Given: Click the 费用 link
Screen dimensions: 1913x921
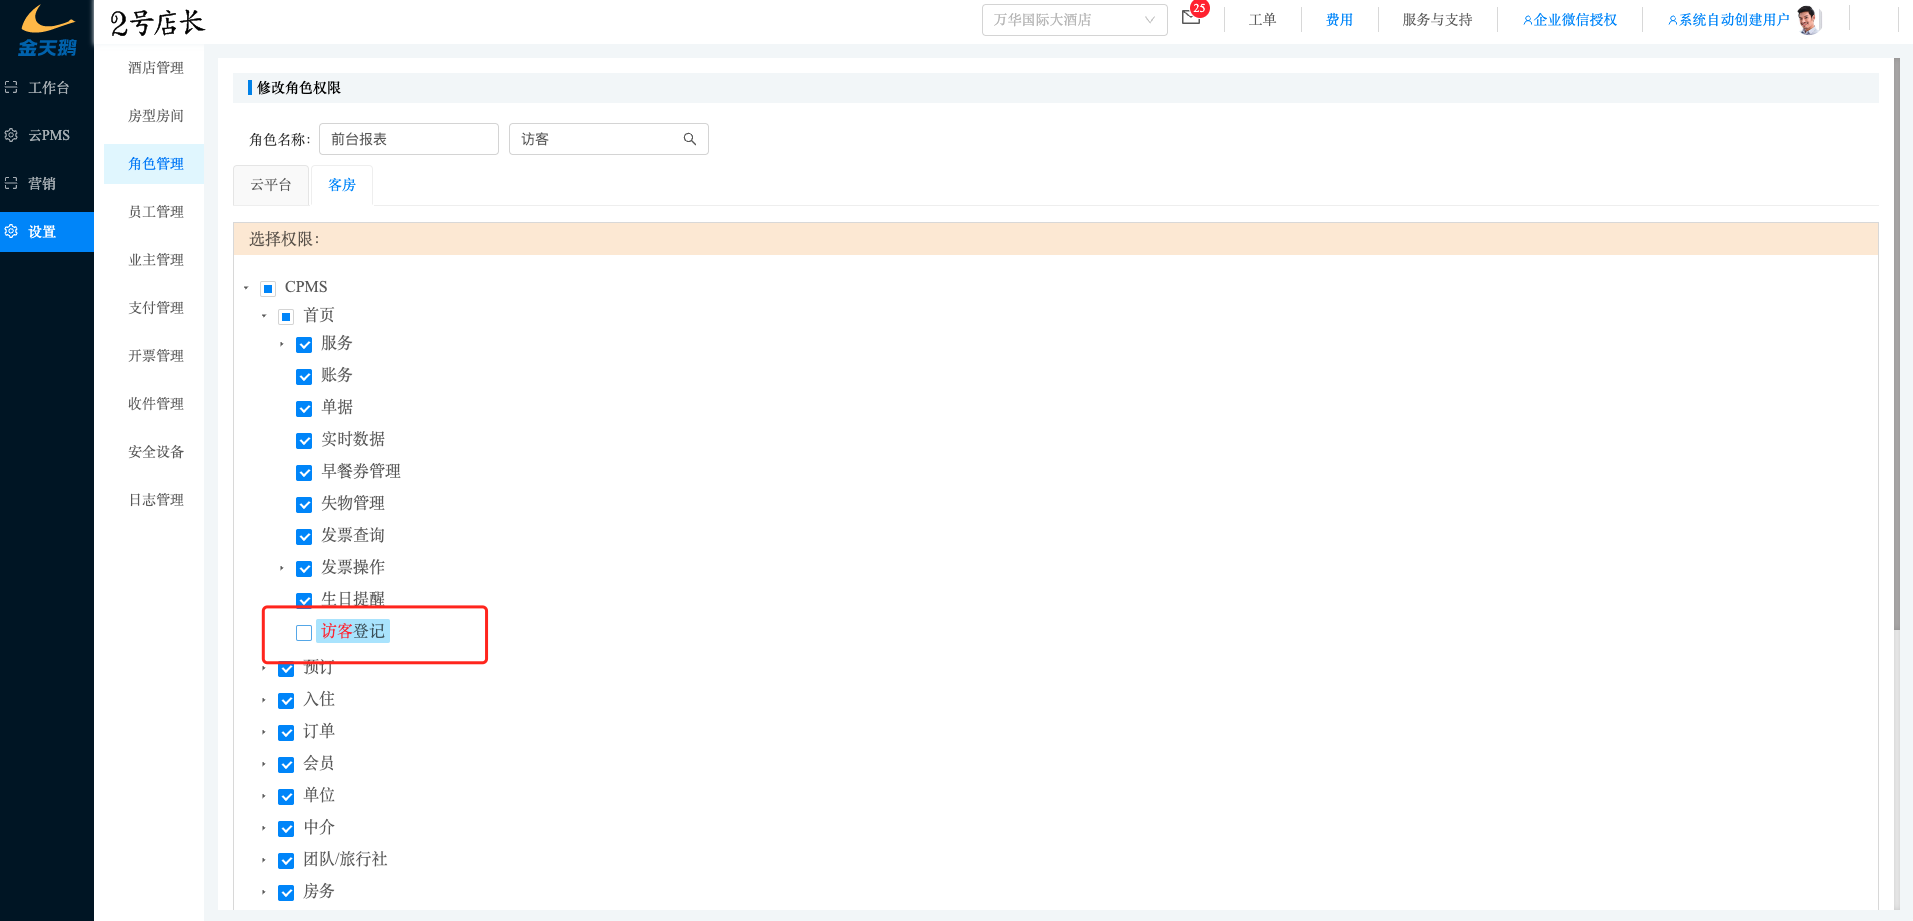Looking at the screenshot, I should coord(1339,20).
